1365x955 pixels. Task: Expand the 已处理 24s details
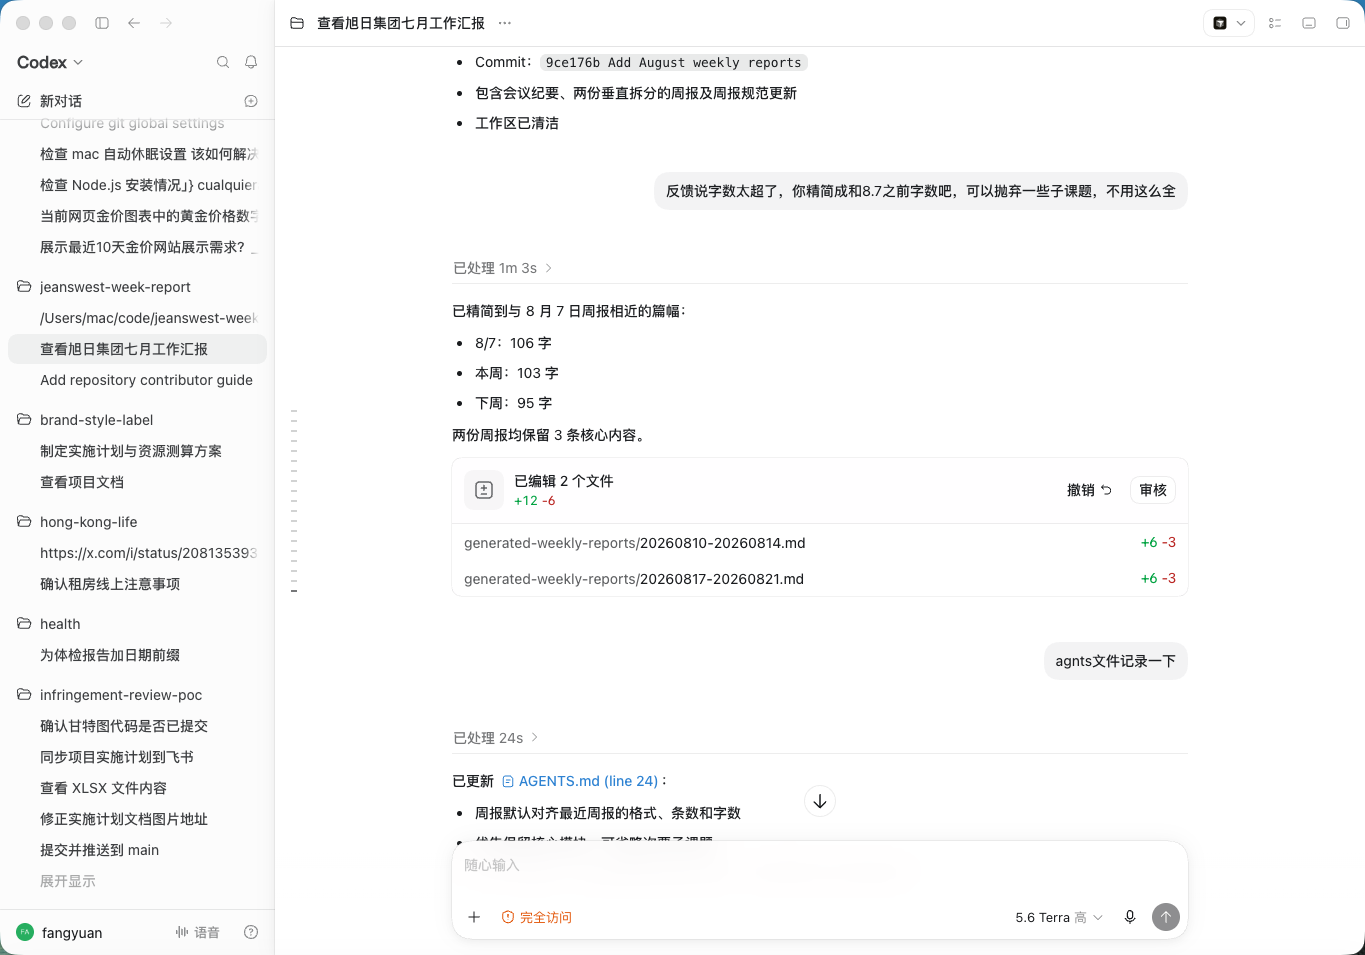coord(496,738)
